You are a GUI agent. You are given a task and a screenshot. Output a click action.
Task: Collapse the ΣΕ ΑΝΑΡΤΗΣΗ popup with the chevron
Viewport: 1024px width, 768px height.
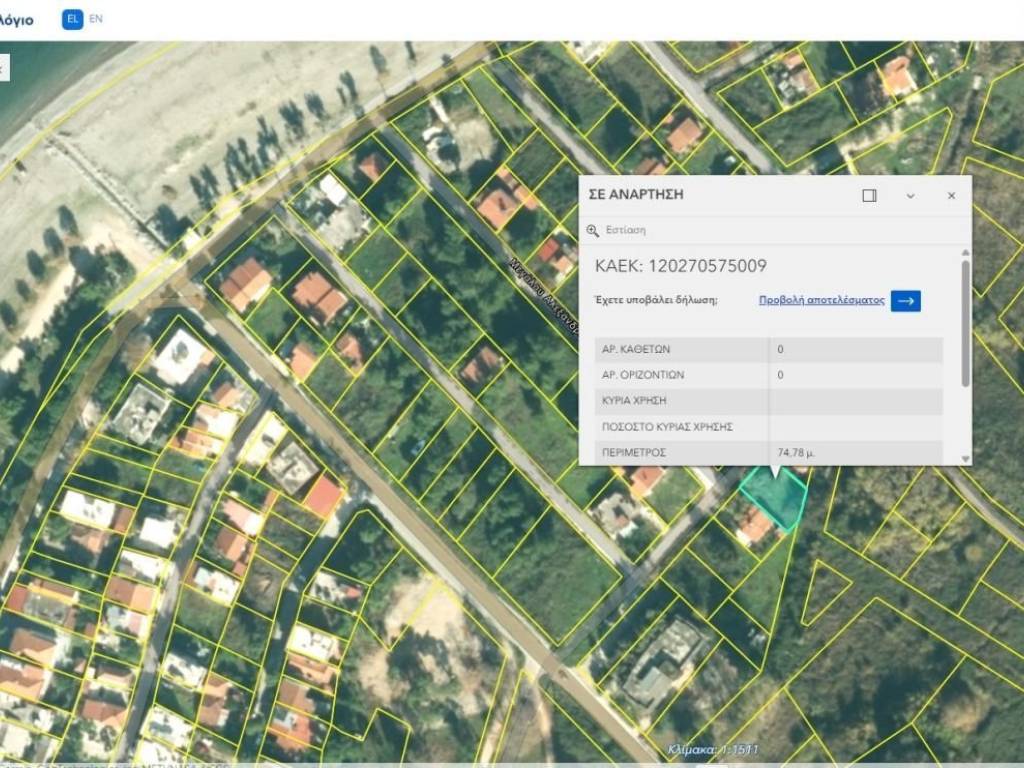click(910, 196)
